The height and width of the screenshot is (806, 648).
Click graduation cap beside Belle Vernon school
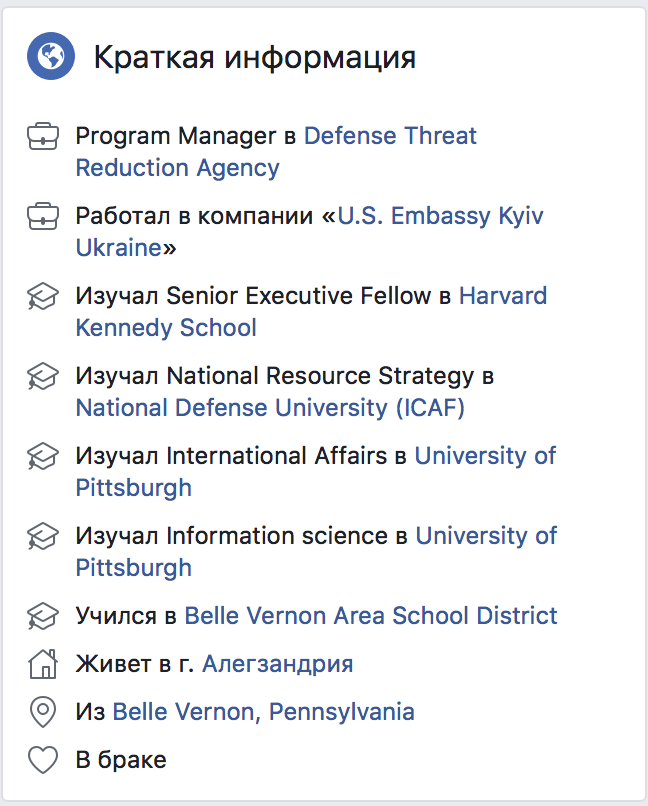[x=43, y=615]
